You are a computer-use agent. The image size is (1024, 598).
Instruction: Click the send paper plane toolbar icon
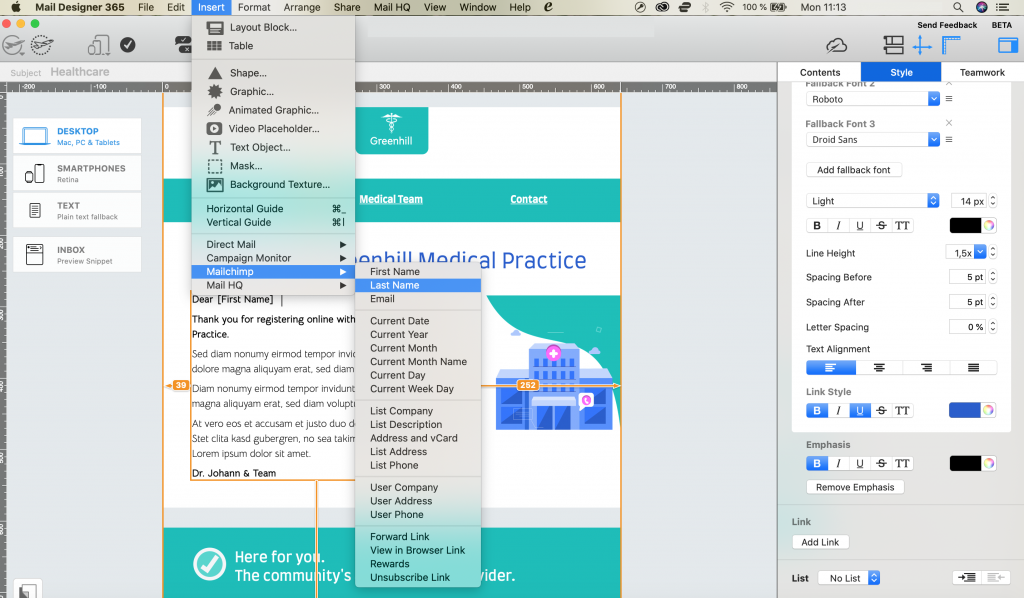pos(13,45)
